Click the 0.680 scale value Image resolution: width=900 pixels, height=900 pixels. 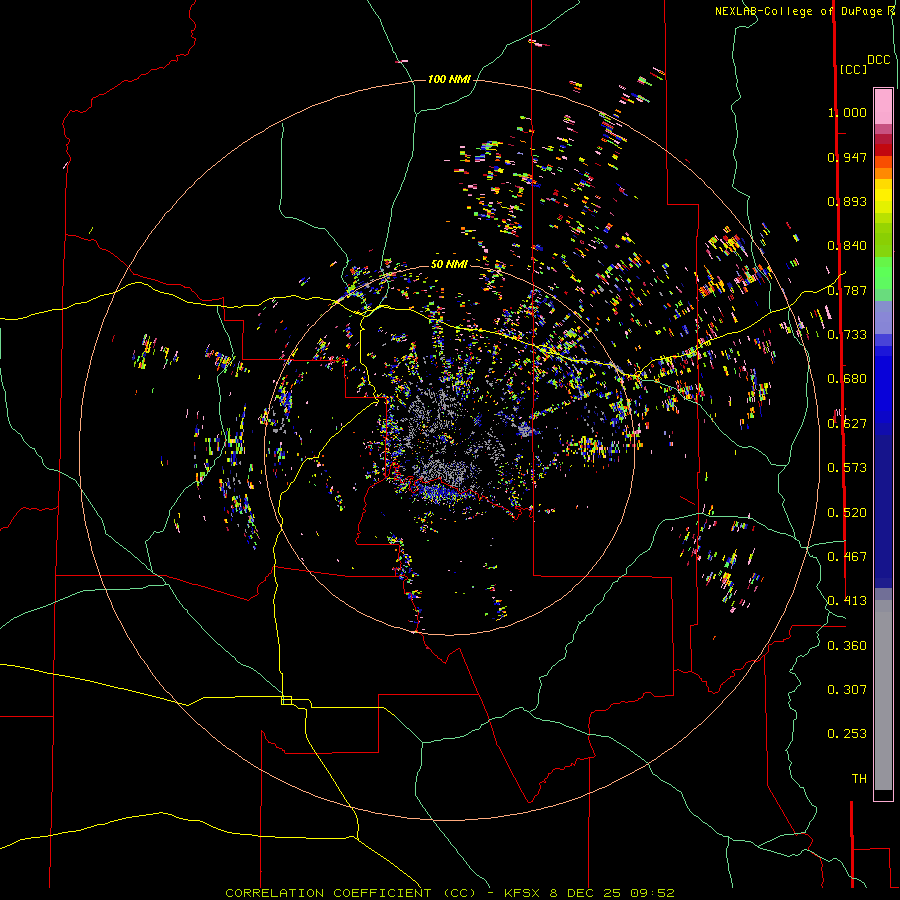coord(847,379)
